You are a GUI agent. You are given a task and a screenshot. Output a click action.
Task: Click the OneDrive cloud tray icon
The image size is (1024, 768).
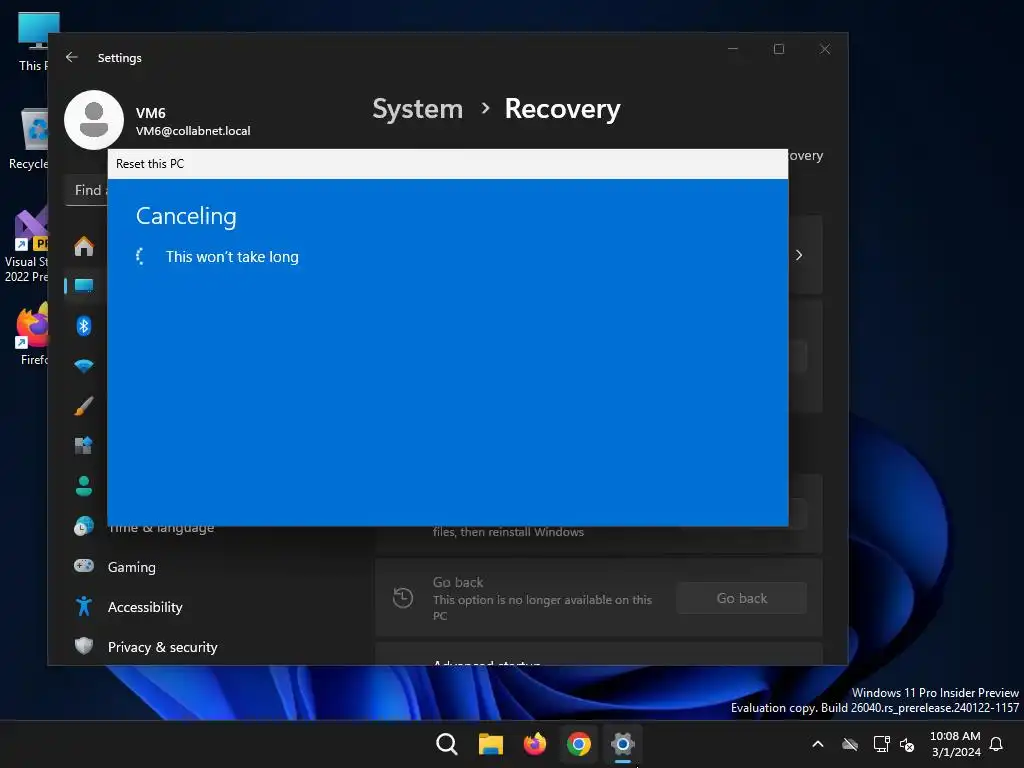(850, 744)
